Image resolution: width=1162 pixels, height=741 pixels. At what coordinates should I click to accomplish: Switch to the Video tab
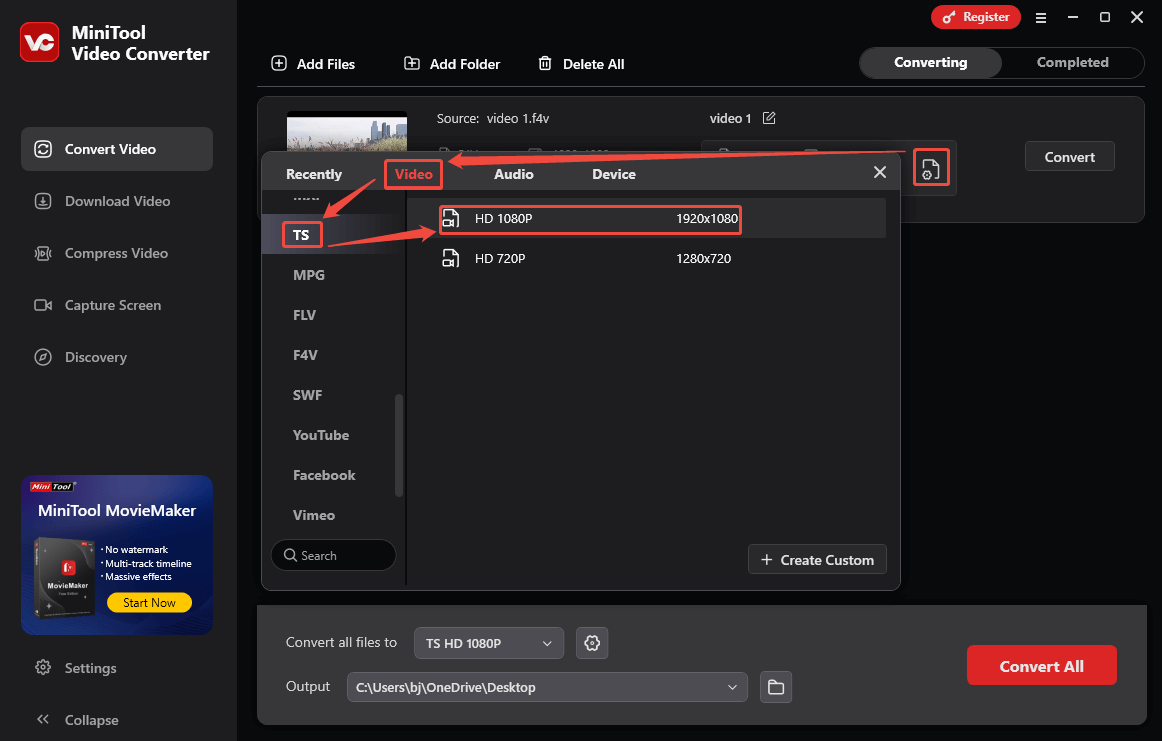click(x=414, y=174)
